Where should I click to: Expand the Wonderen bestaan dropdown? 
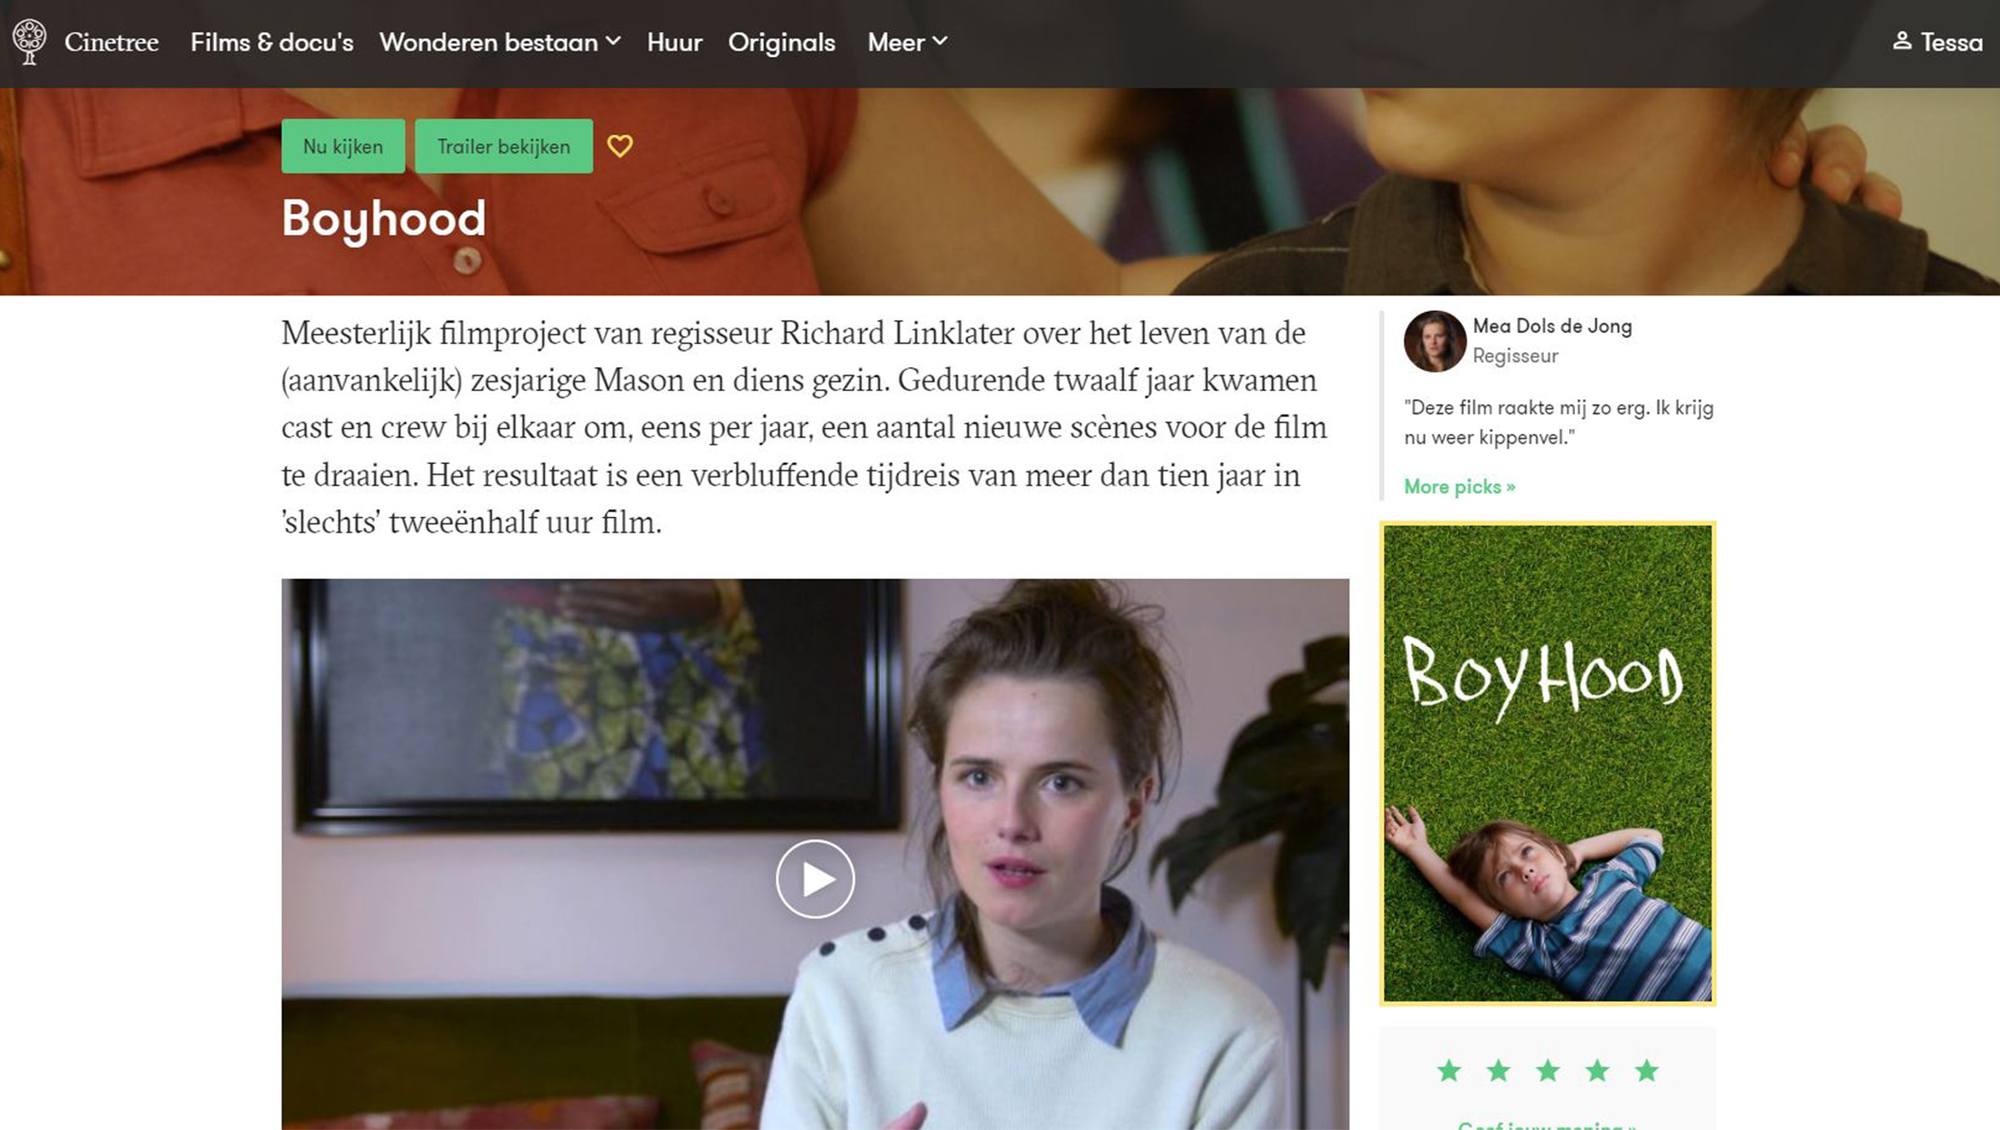click(x=500, y=43)
